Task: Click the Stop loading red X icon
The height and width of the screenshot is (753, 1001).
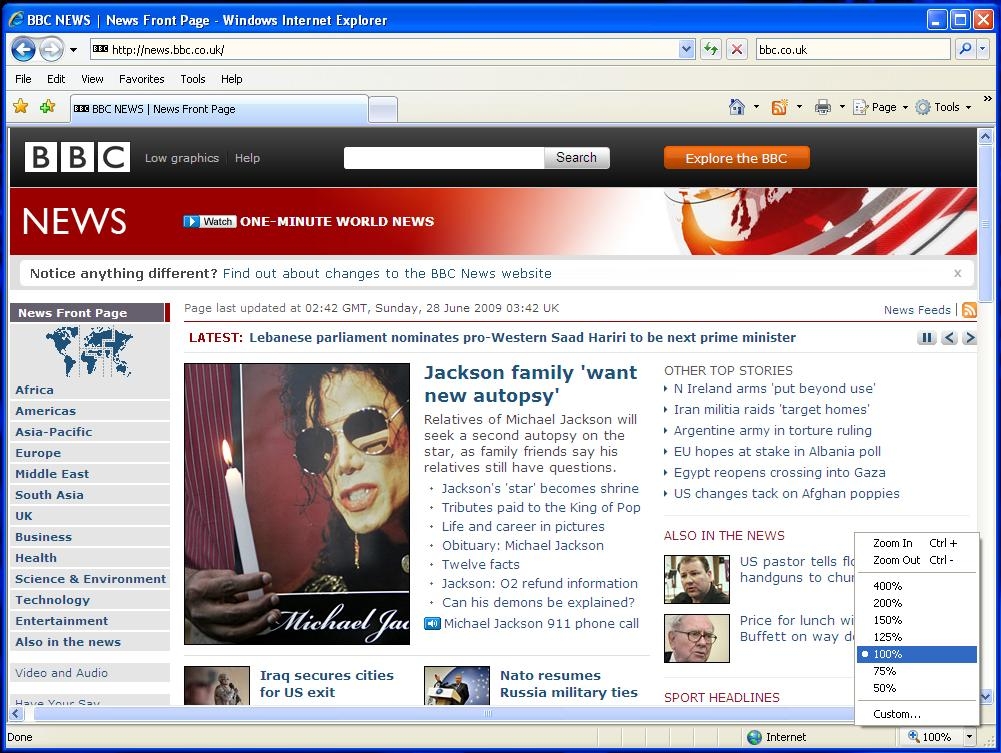Action: pos(737,49)
